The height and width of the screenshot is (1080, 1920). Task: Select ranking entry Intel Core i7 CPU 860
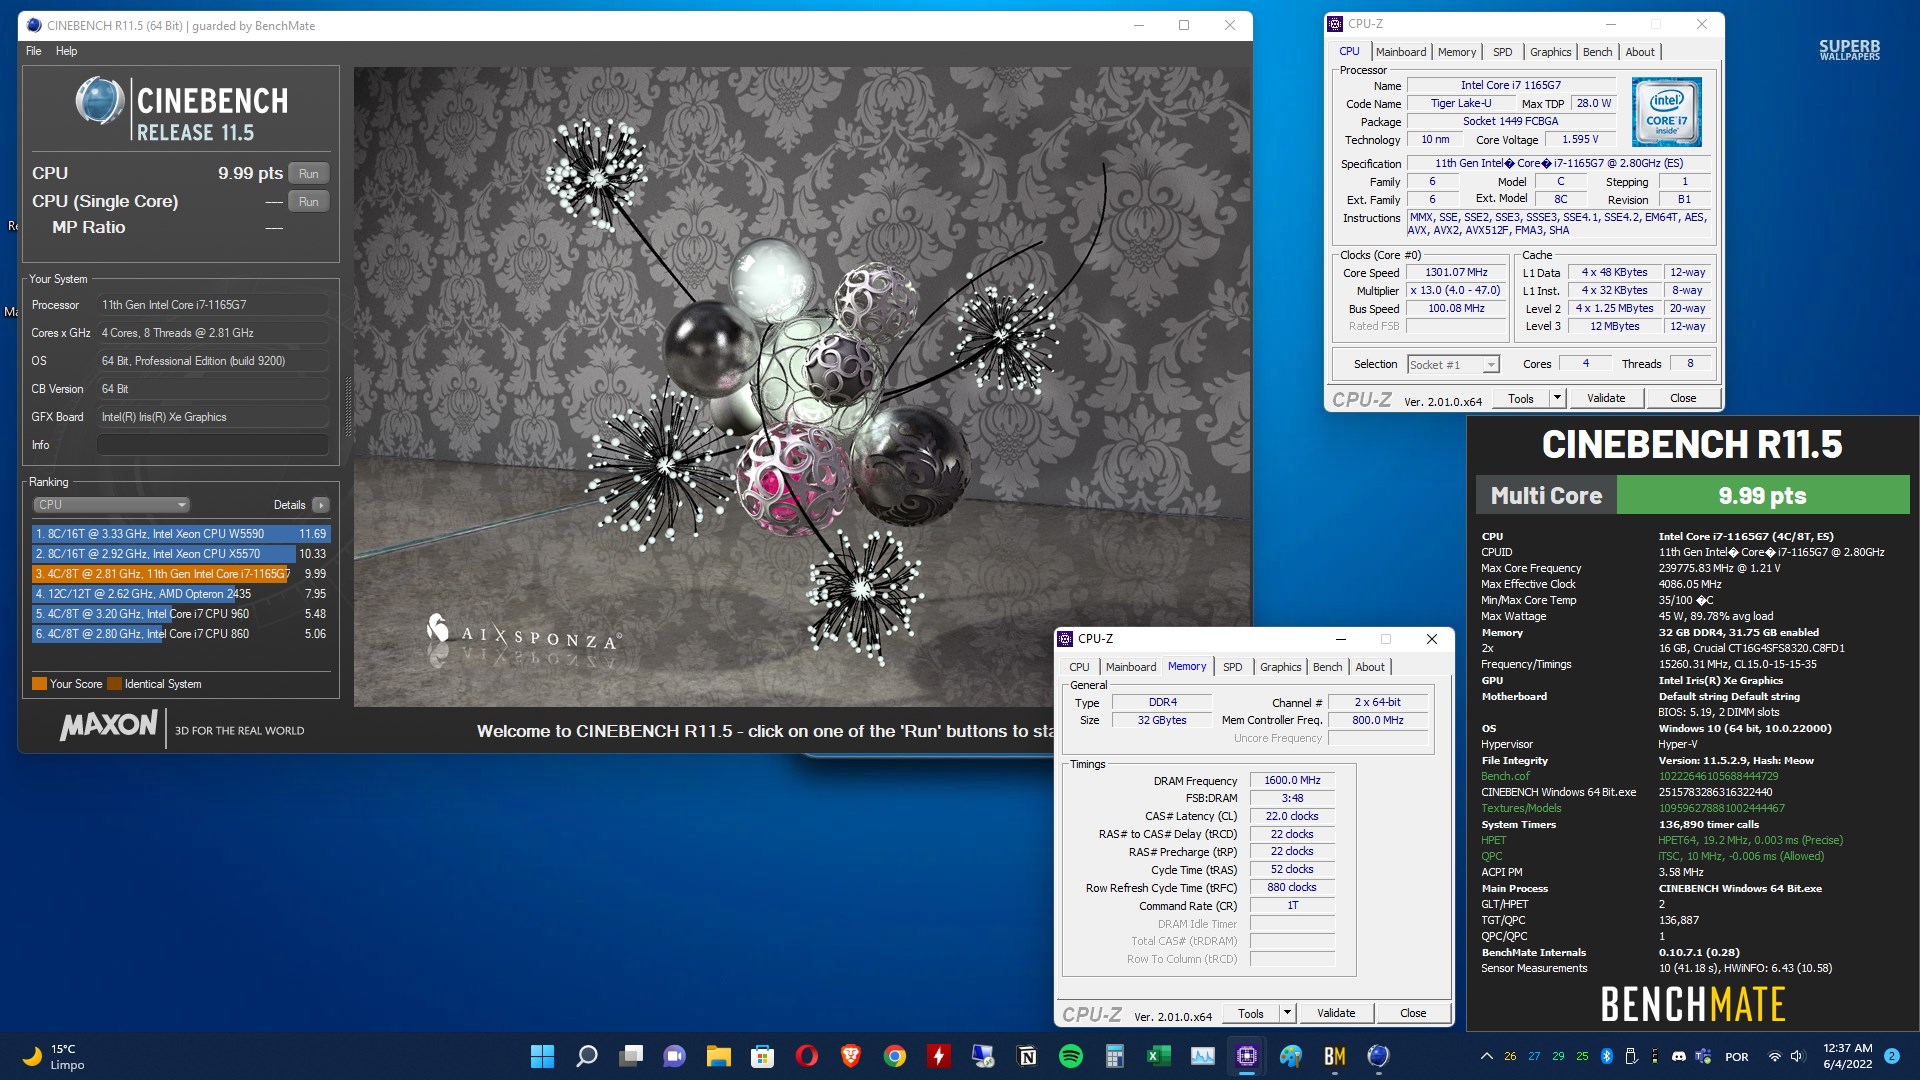click(x=181, y=634)
